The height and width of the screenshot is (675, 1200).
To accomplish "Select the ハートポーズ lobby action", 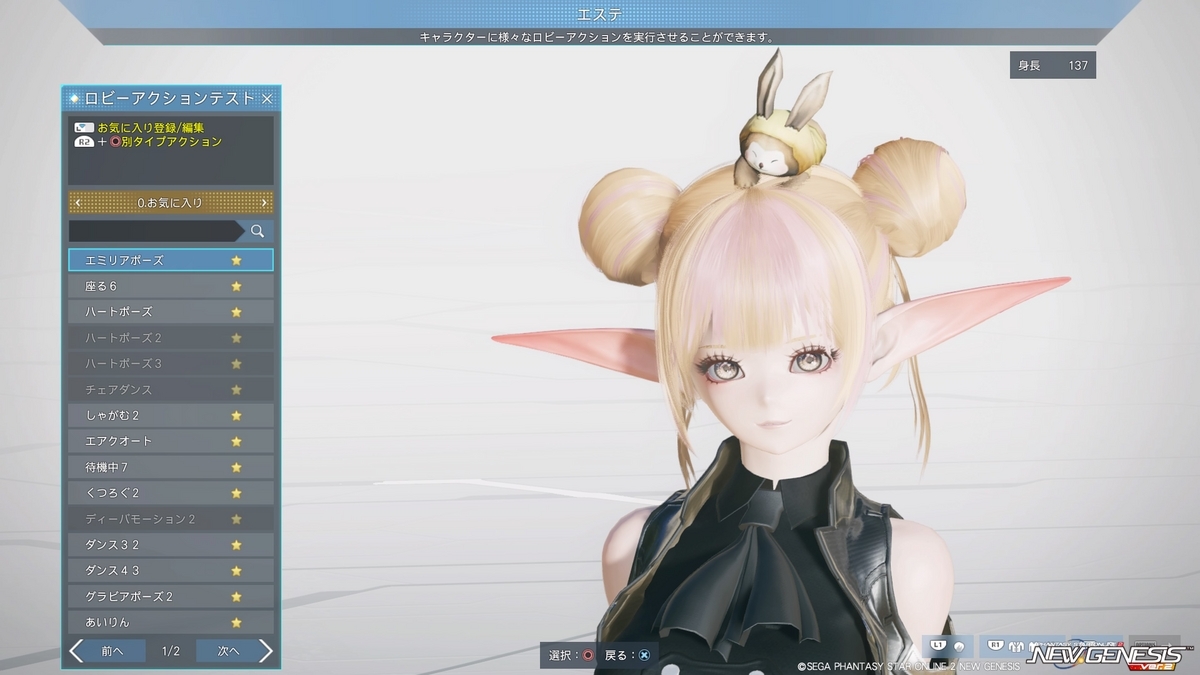I will (171, 312).
